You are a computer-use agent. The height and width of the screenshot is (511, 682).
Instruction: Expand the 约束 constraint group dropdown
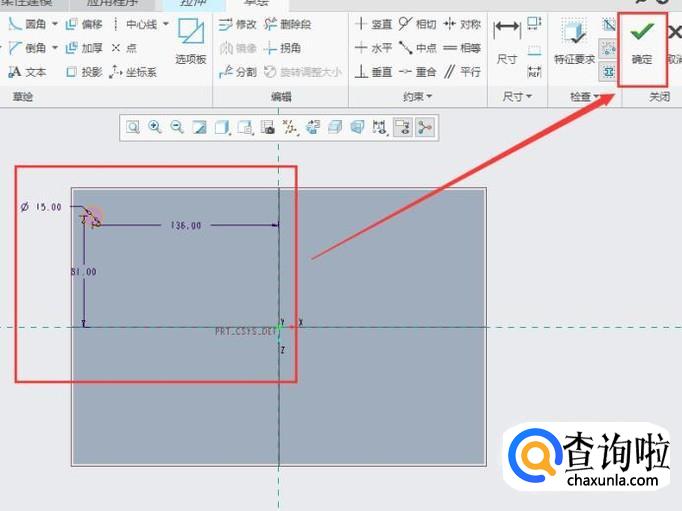point(417,96)
